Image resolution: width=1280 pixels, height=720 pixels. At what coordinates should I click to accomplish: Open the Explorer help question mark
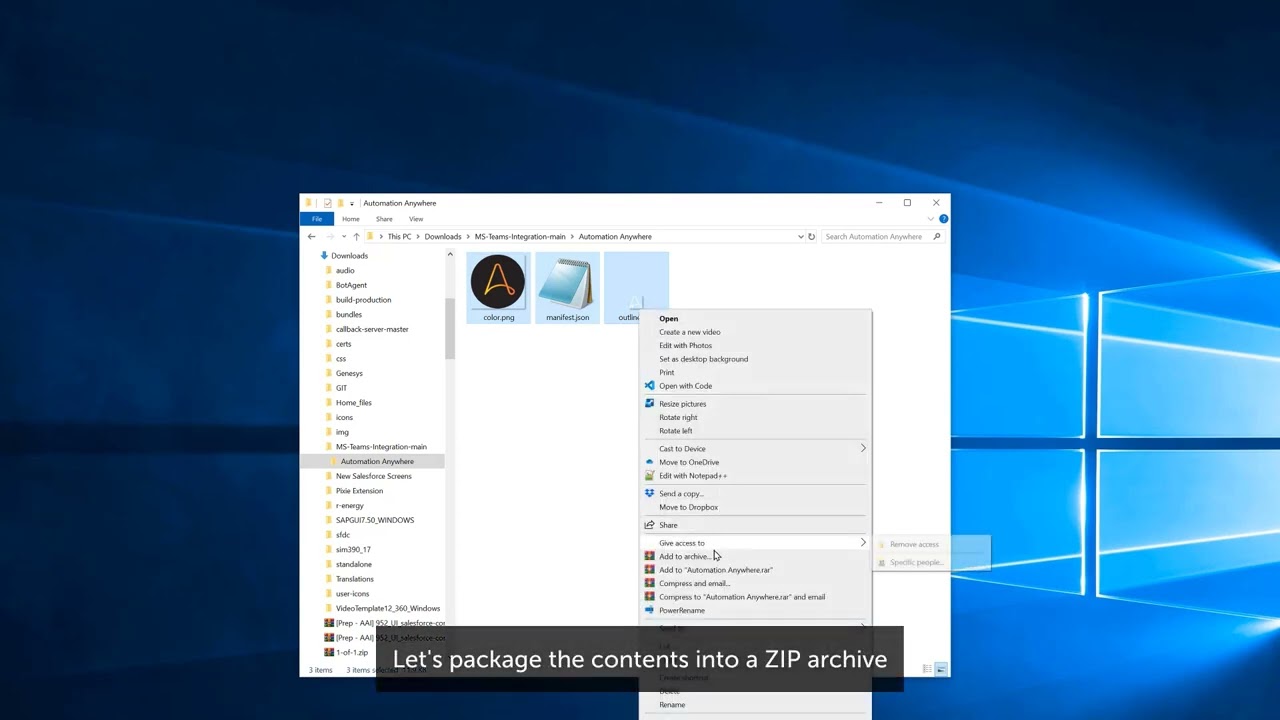coord(943,219)
